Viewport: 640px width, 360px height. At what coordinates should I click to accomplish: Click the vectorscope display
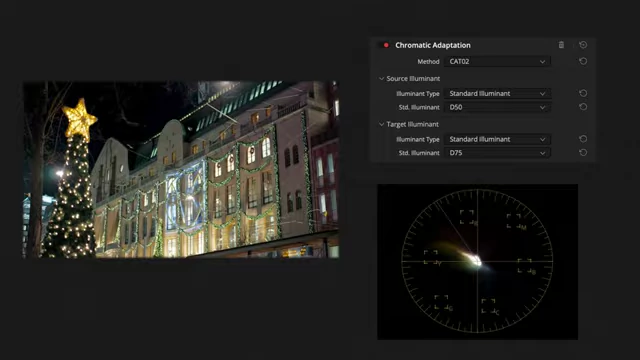[478, 262]
